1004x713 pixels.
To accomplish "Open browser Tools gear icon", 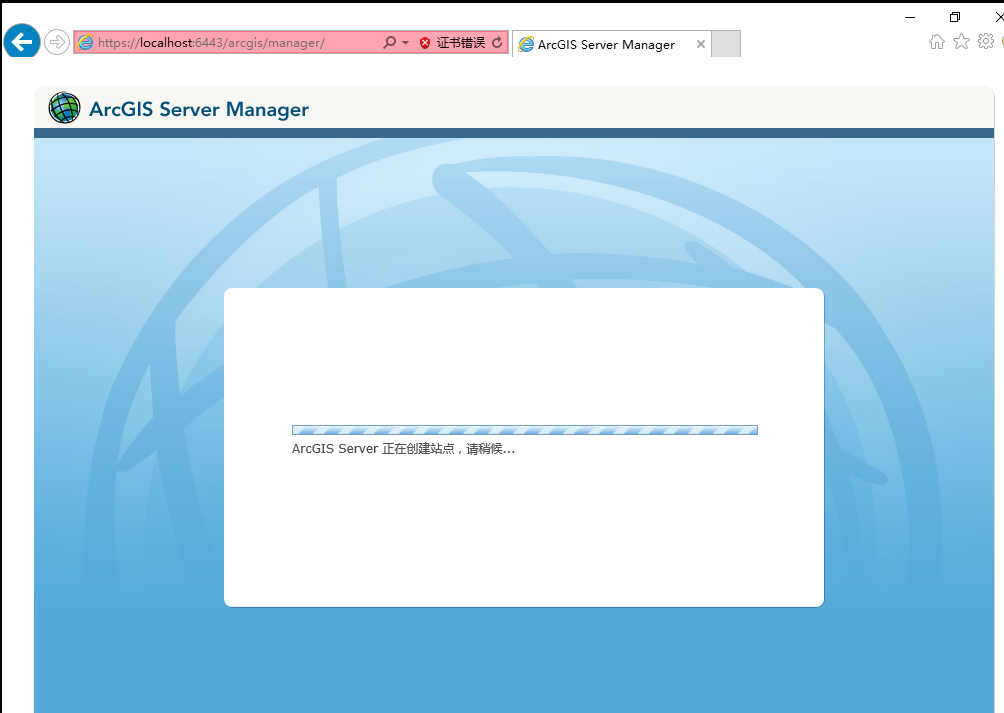I will coord(986,42).
